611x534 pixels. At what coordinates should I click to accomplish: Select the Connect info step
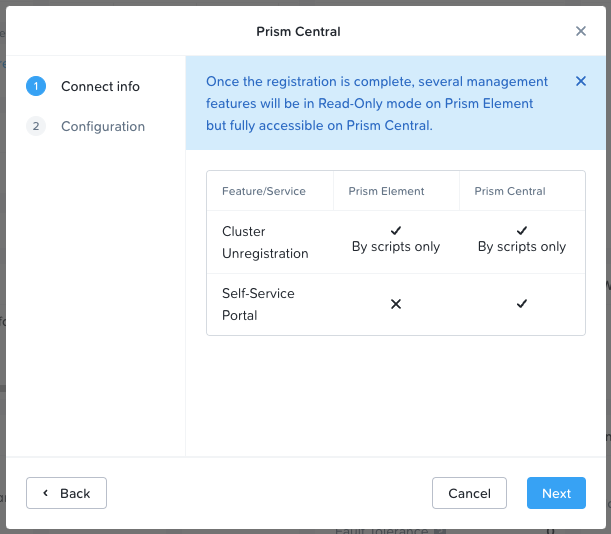[x=100, y=86]
